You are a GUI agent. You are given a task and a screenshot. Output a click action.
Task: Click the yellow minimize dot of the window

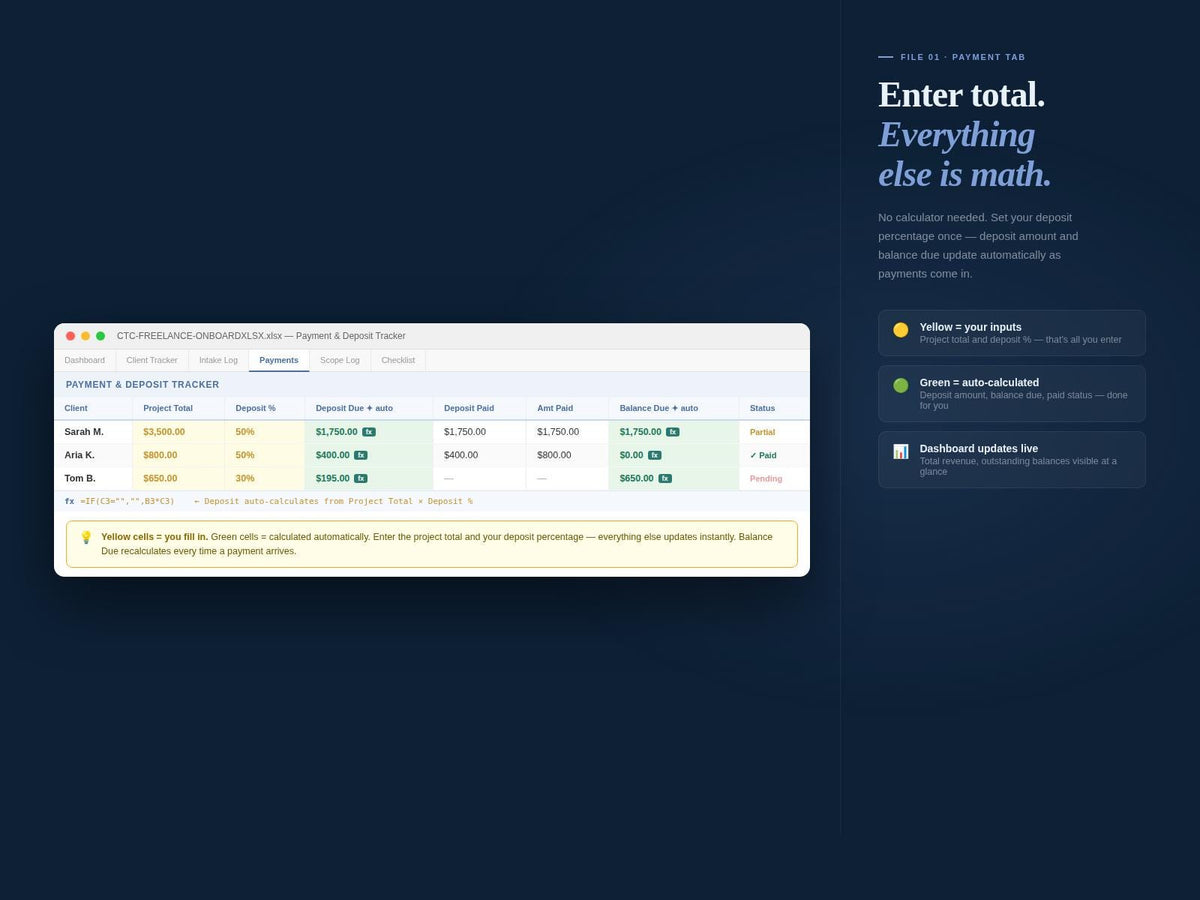[85, 336]
